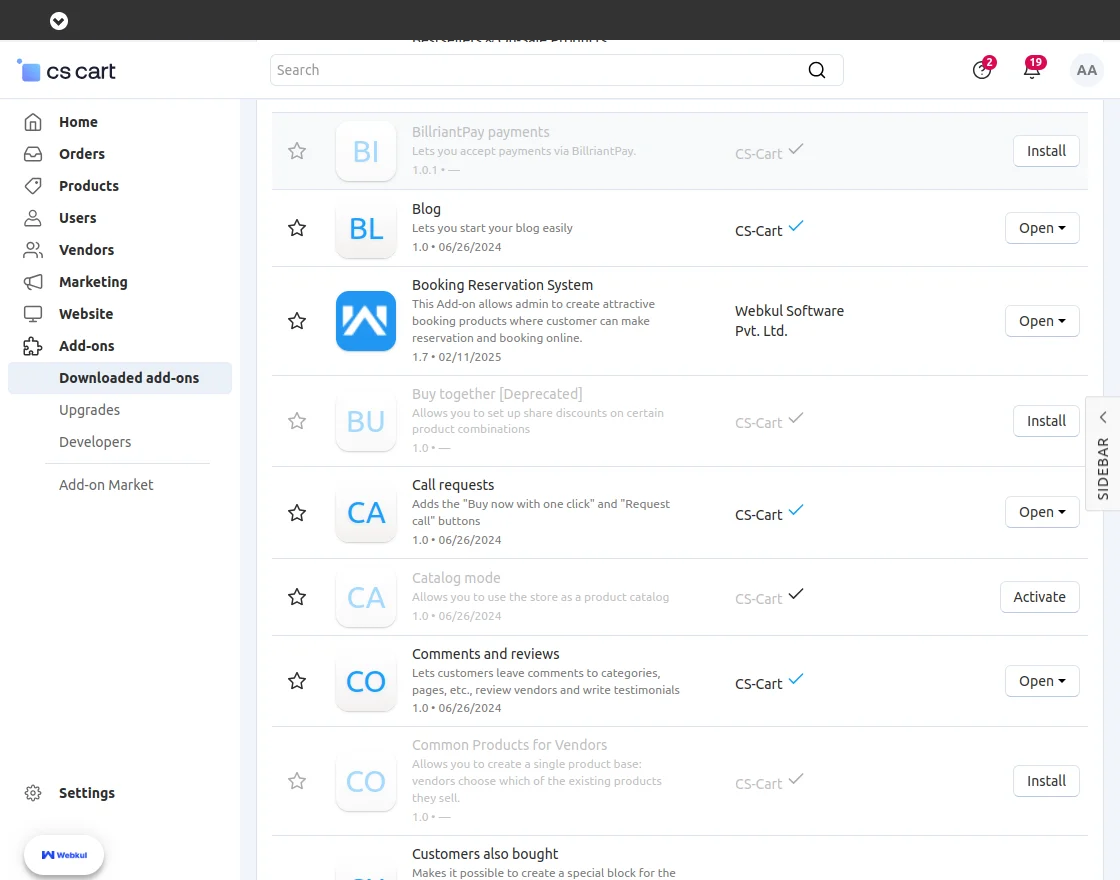The image size is (1120, 880).
Task: Click the Booking Reservation System add-on logo
Action: (366, 321)
